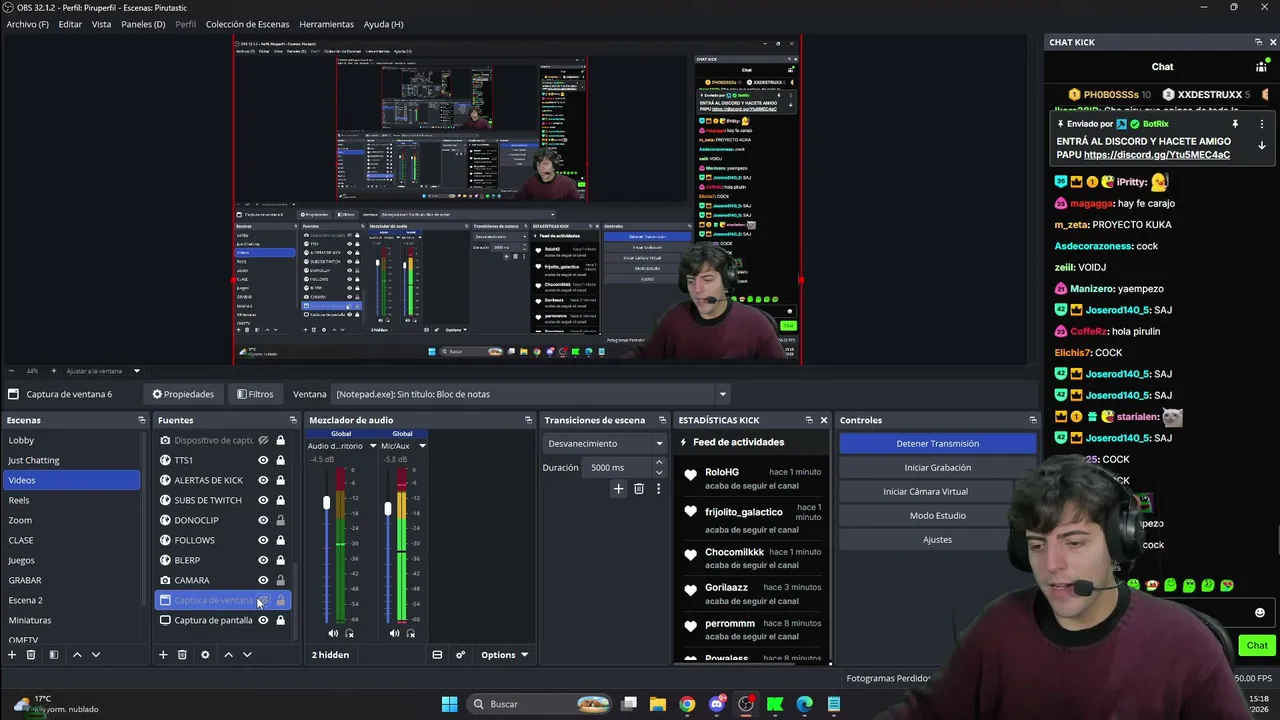
Task: Open Audio del escritorio mixer dropdown arrow
Action: point(373,446)
